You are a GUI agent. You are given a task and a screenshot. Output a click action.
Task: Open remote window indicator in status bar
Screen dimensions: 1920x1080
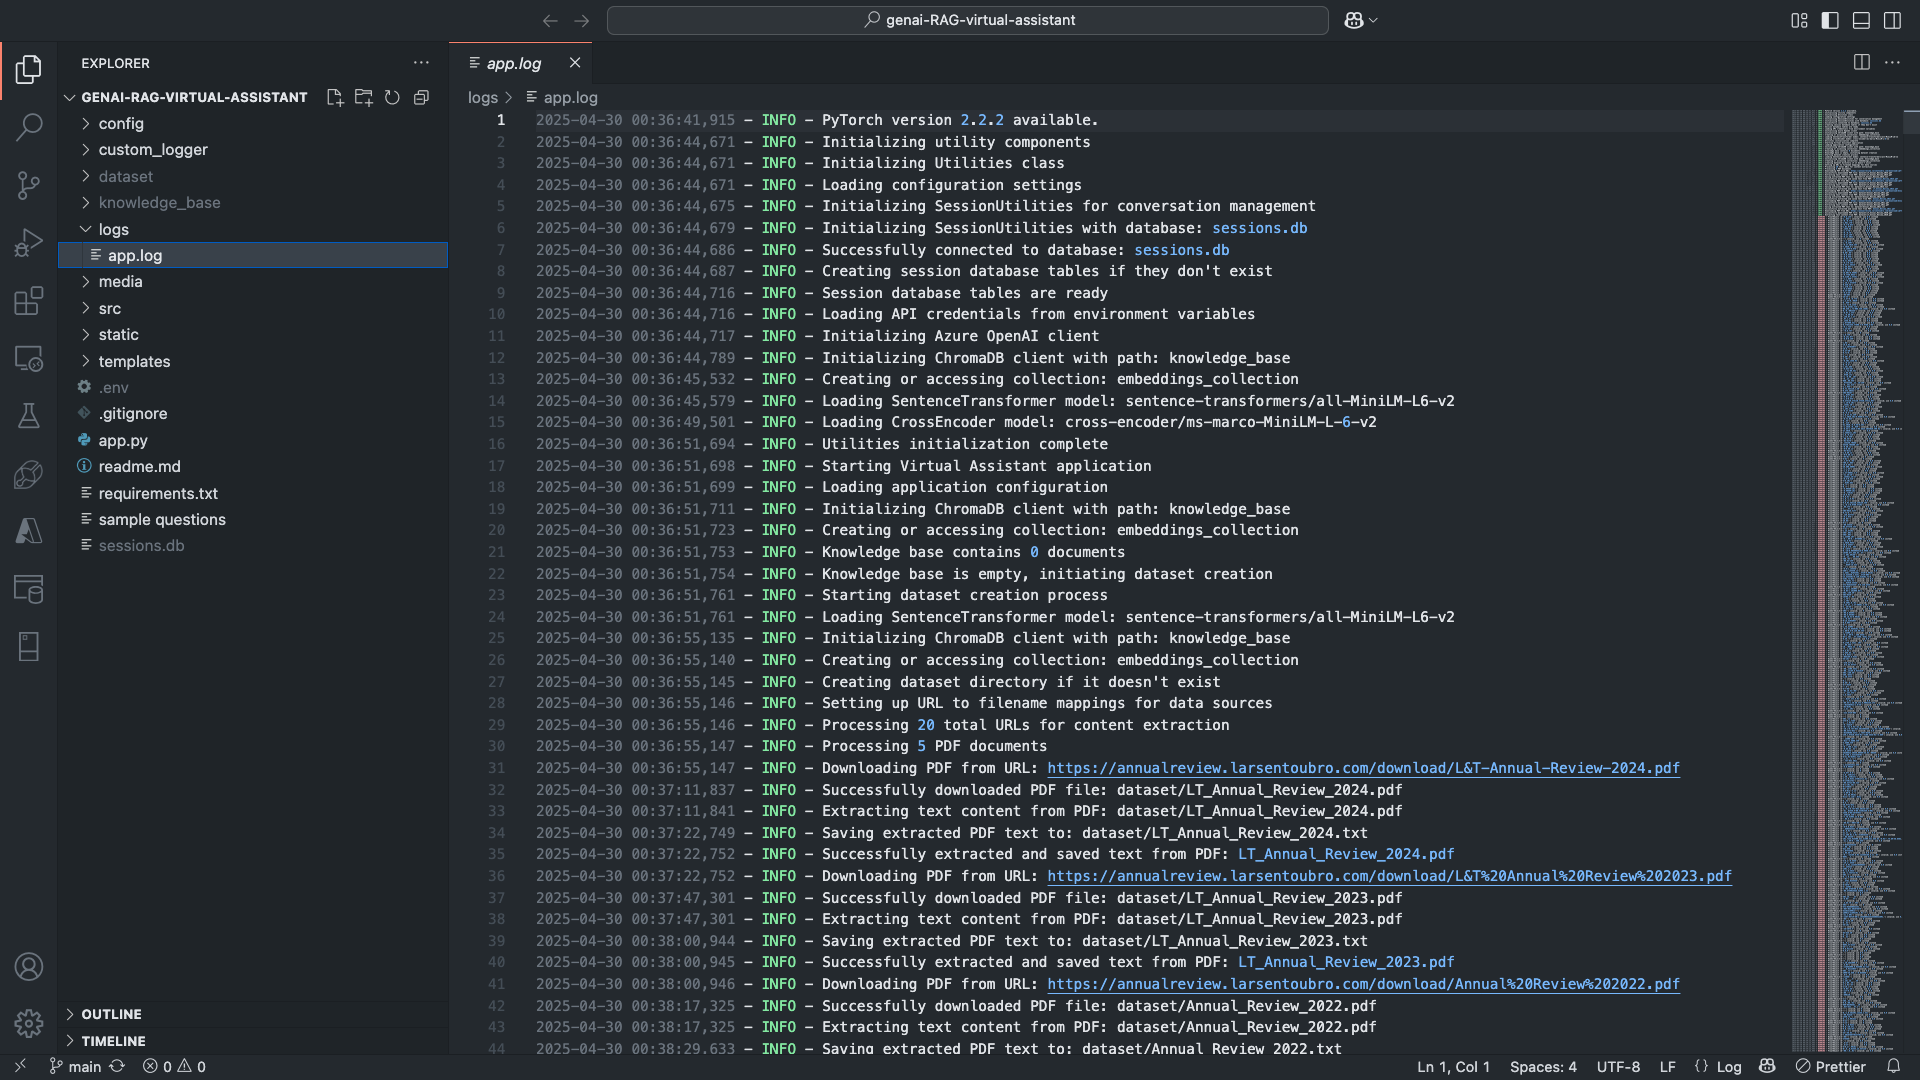(x=20, y=1067)
